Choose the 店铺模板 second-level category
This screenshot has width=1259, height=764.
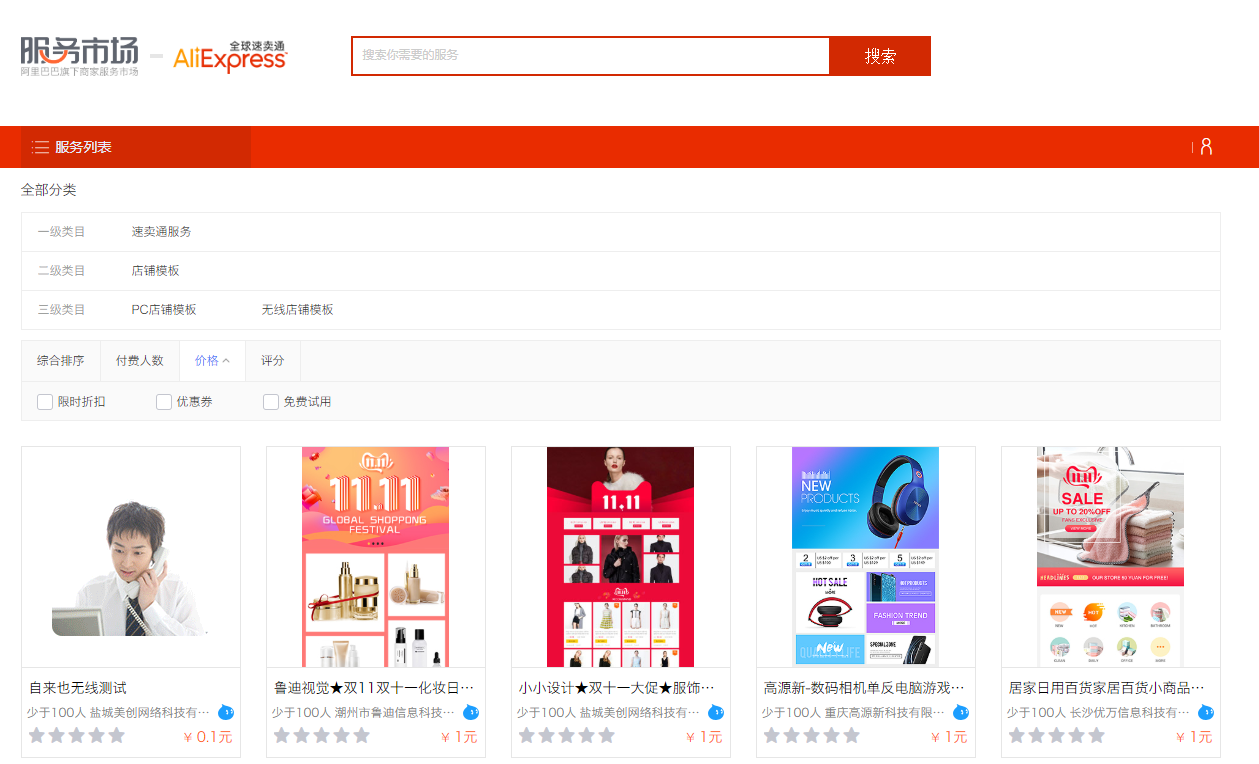pos(155,271)
